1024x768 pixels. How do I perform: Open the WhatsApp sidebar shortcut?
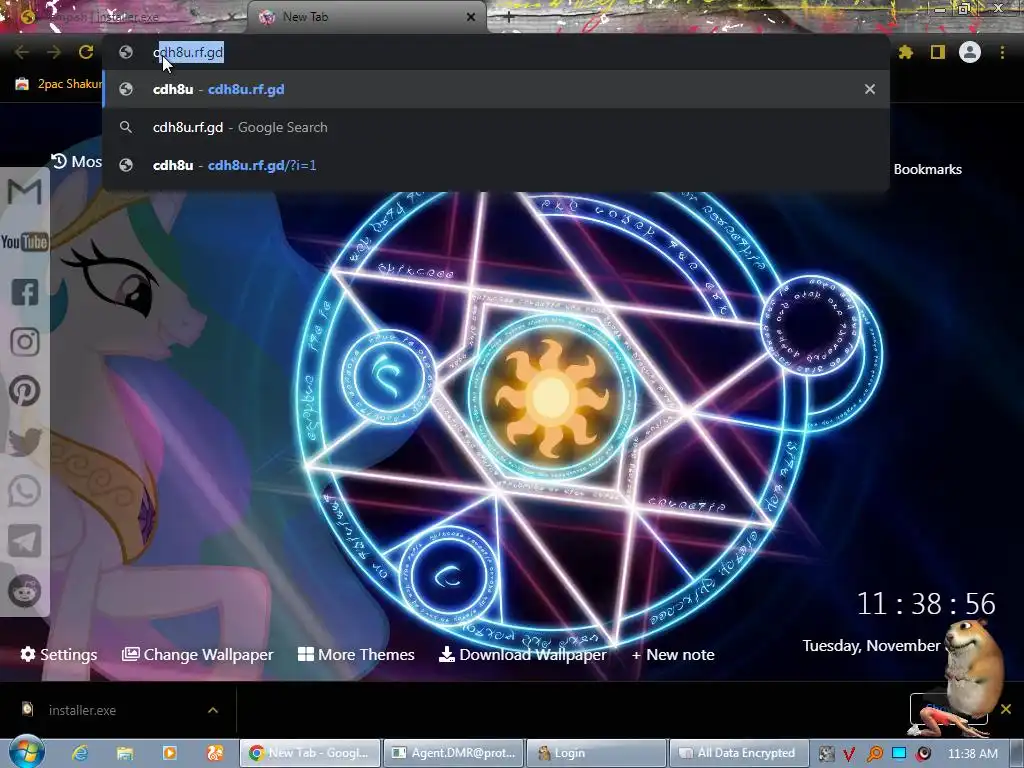click(25, 491)
